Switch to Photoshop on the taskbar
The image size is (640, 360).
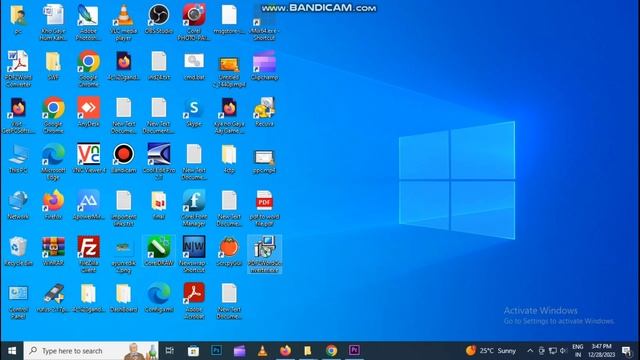(x=216, y=351)
